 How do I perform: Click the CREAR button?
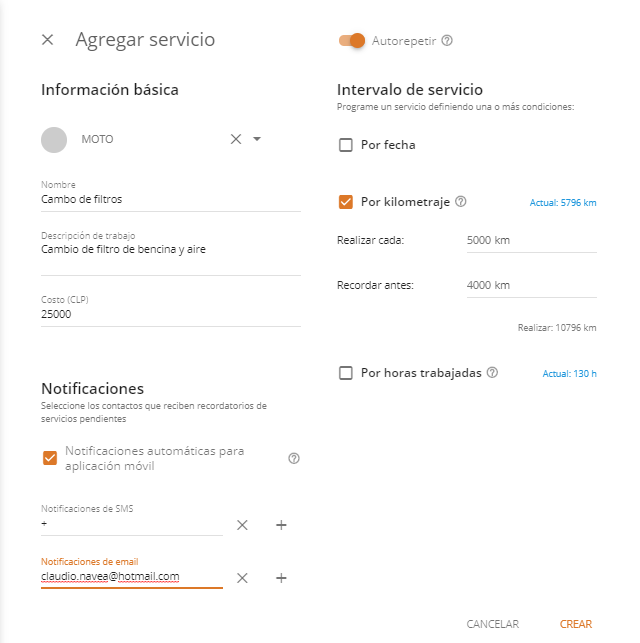tap(576, 624)
